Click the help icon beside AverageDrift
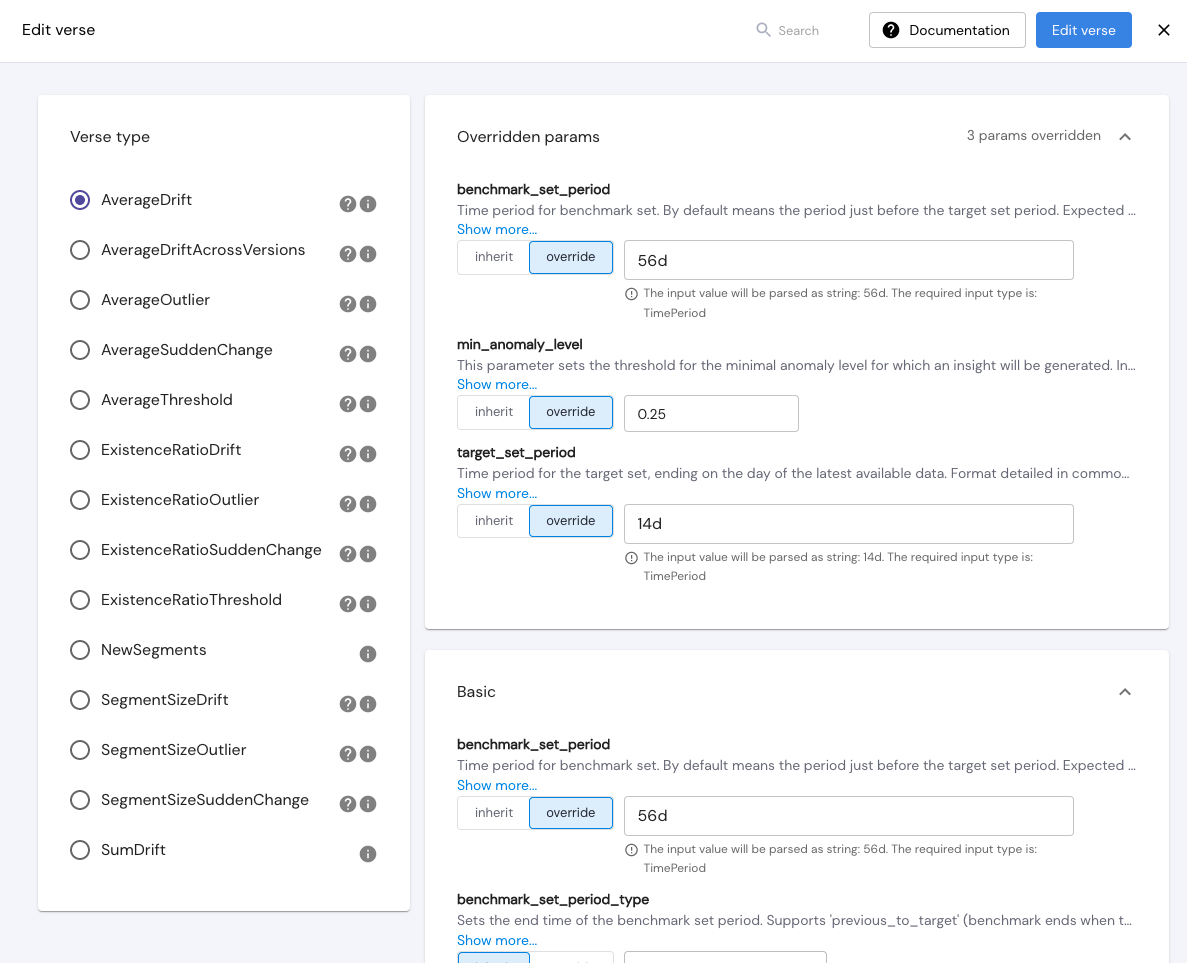 click(x=348, y=204)
